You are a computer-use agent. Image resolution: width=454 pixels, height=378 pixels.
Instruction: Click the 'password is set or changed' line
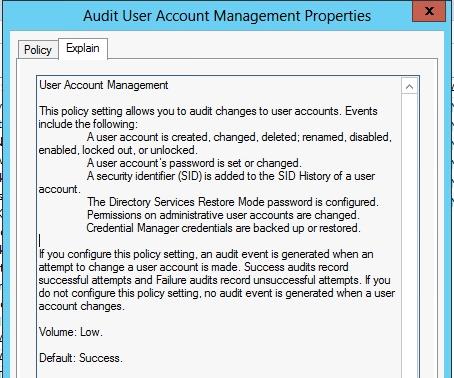tap(194, 163)
